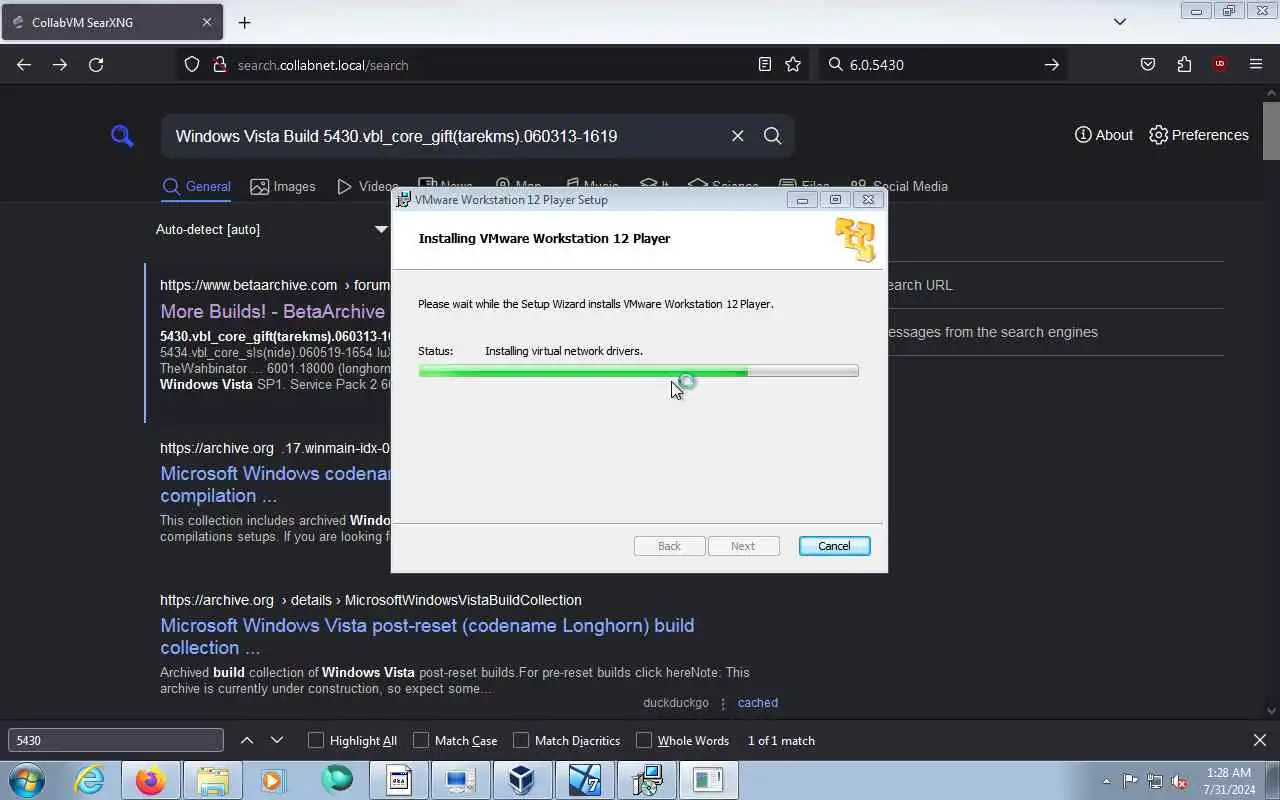Enable Match Diacritics option
1280x800 pixels.
pyautogui.click(x=521, y=741)
